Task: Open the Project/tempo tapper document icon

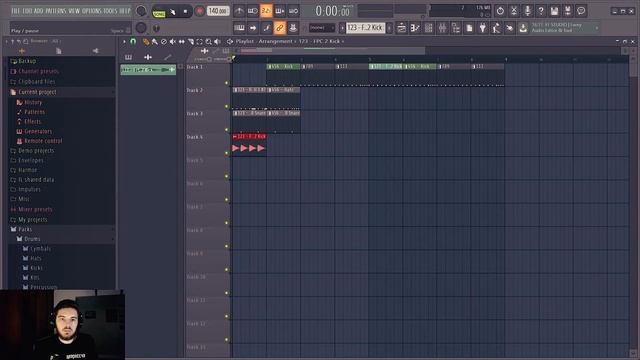Action: point(469,28)
